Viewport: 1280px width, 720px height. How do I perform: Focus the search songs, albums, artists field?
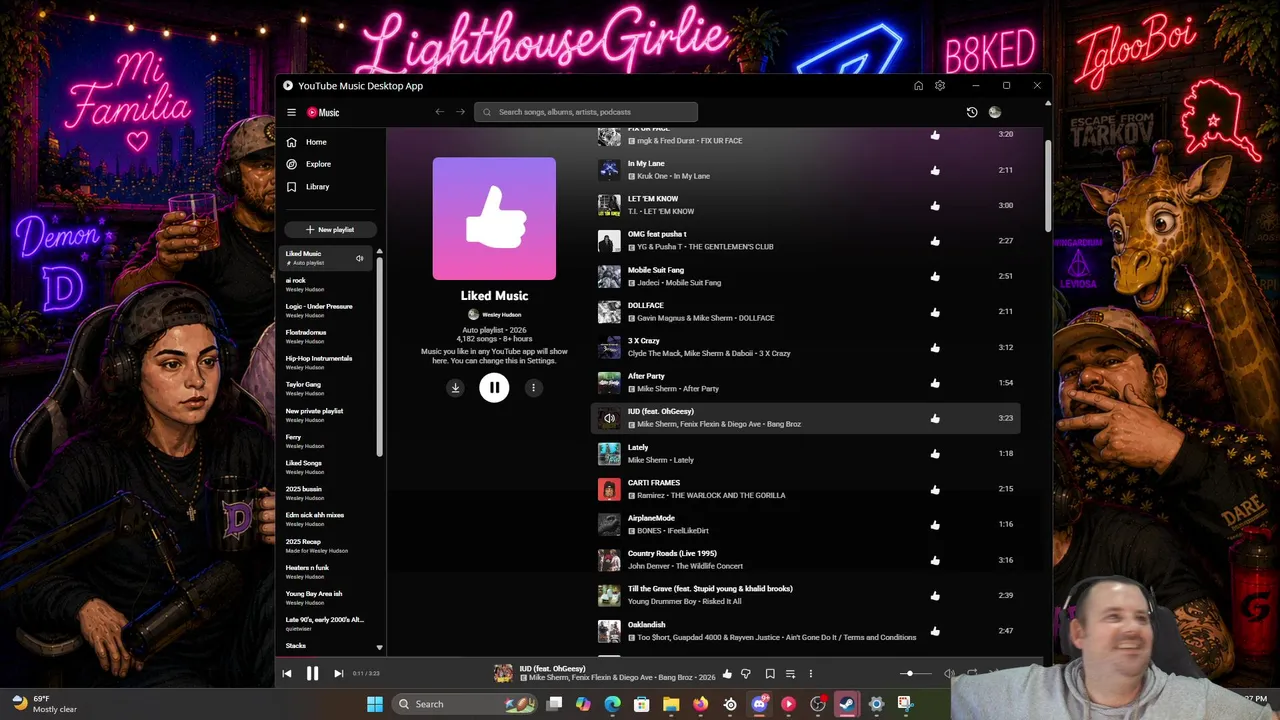coord(586,112)
